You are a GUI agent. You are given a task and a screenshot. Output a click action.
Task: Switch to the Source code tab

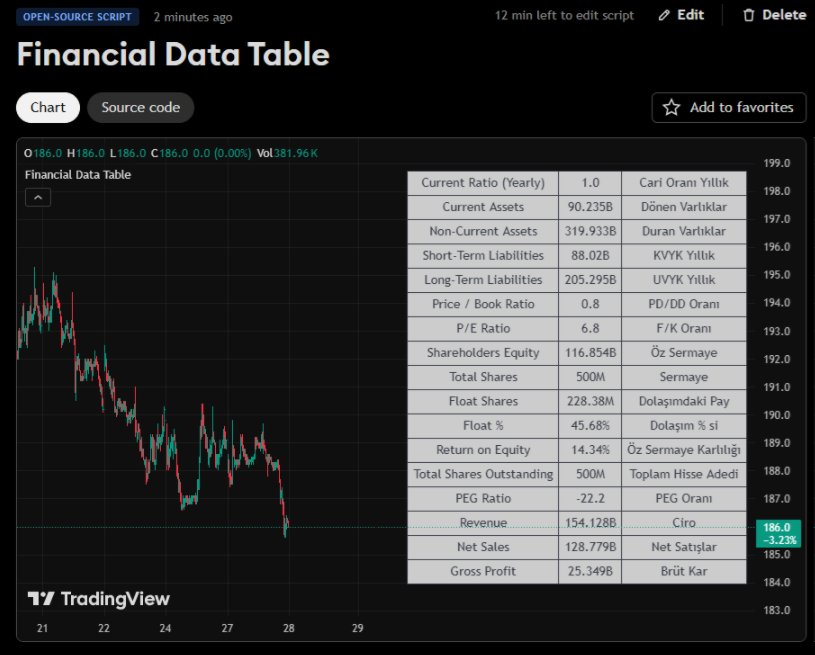coord(140,107)
